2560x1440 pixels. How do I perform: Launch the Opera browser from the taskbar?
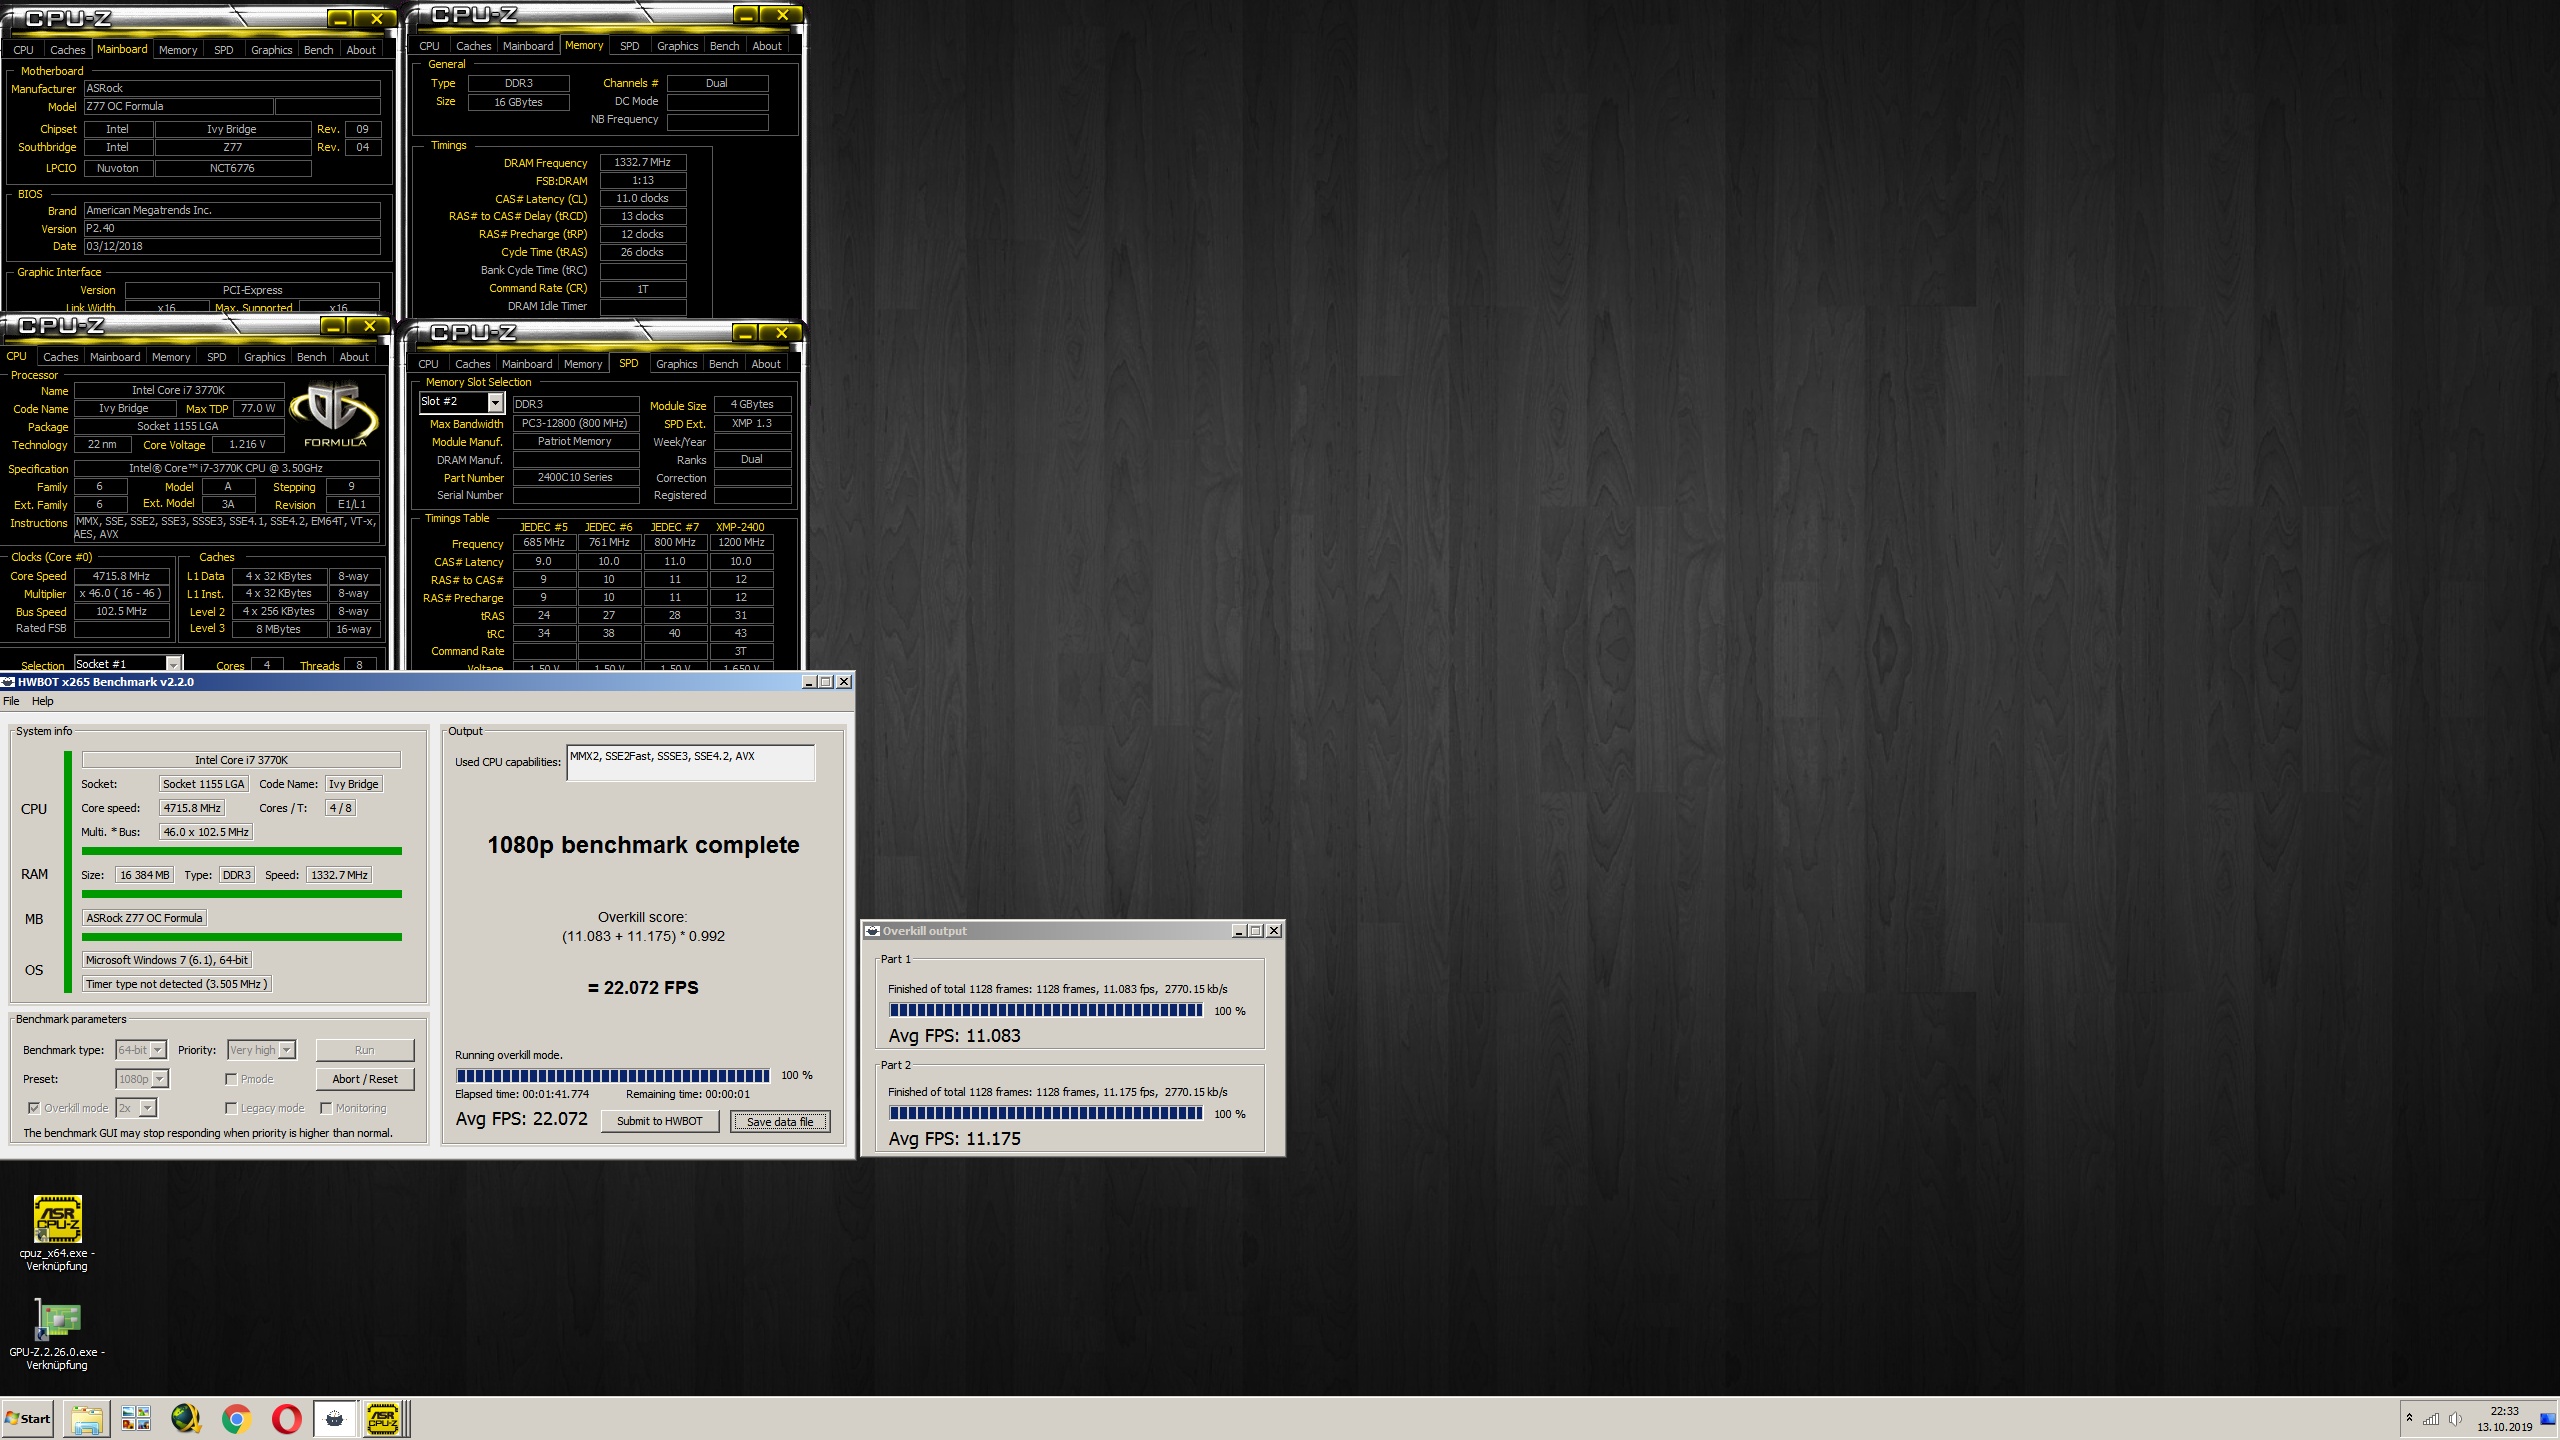pos(286,1419)
